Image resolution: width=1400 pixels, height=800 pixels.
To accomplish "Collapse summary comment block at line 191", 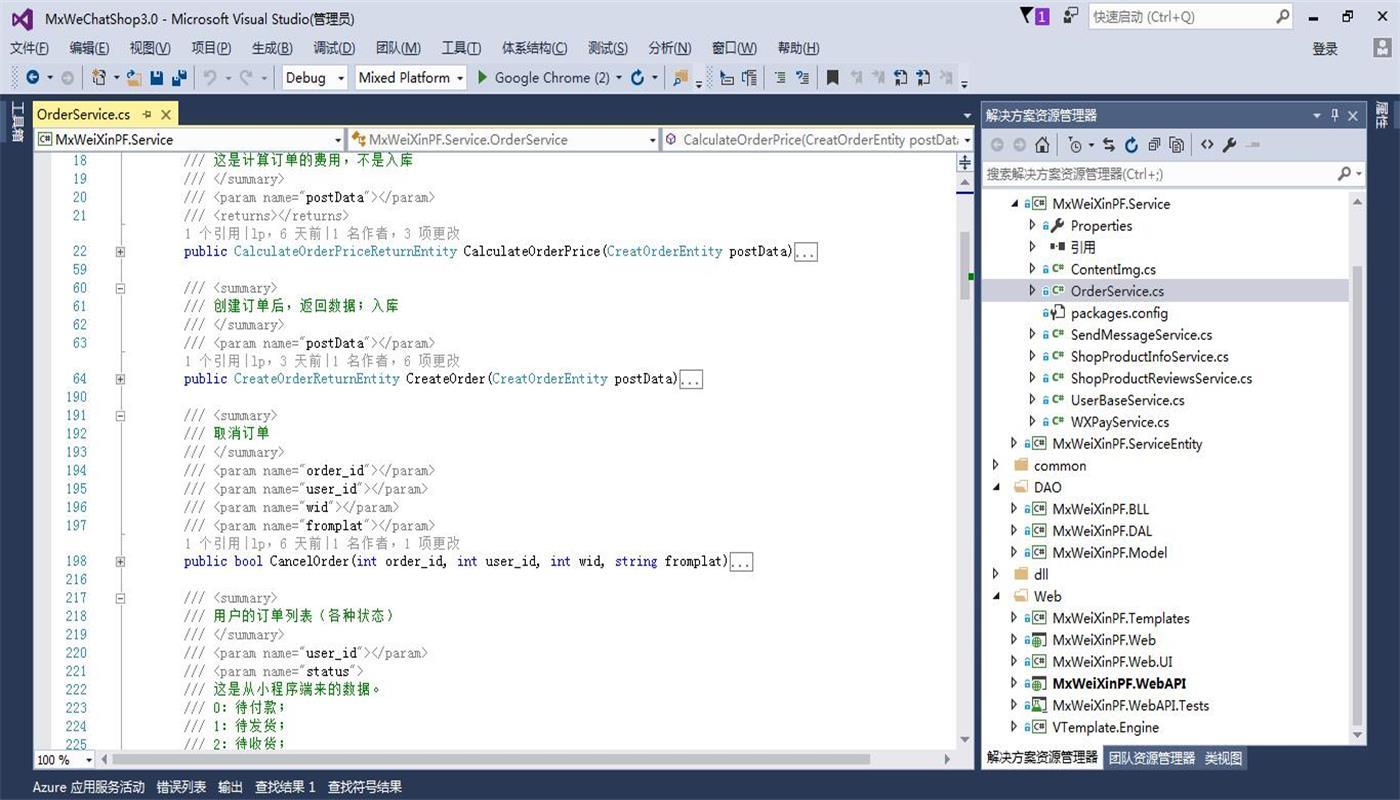I will click(120, 416).
